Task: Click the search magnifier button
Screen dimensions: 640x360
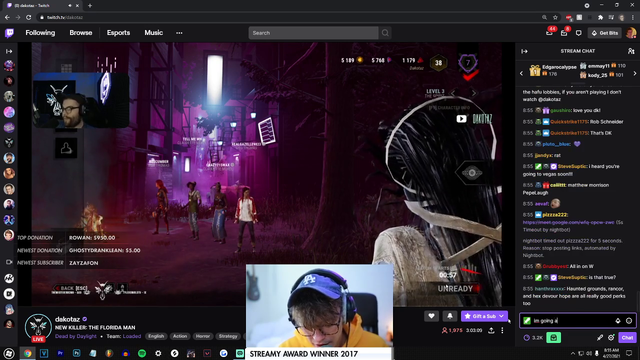Action: (385, 33)
